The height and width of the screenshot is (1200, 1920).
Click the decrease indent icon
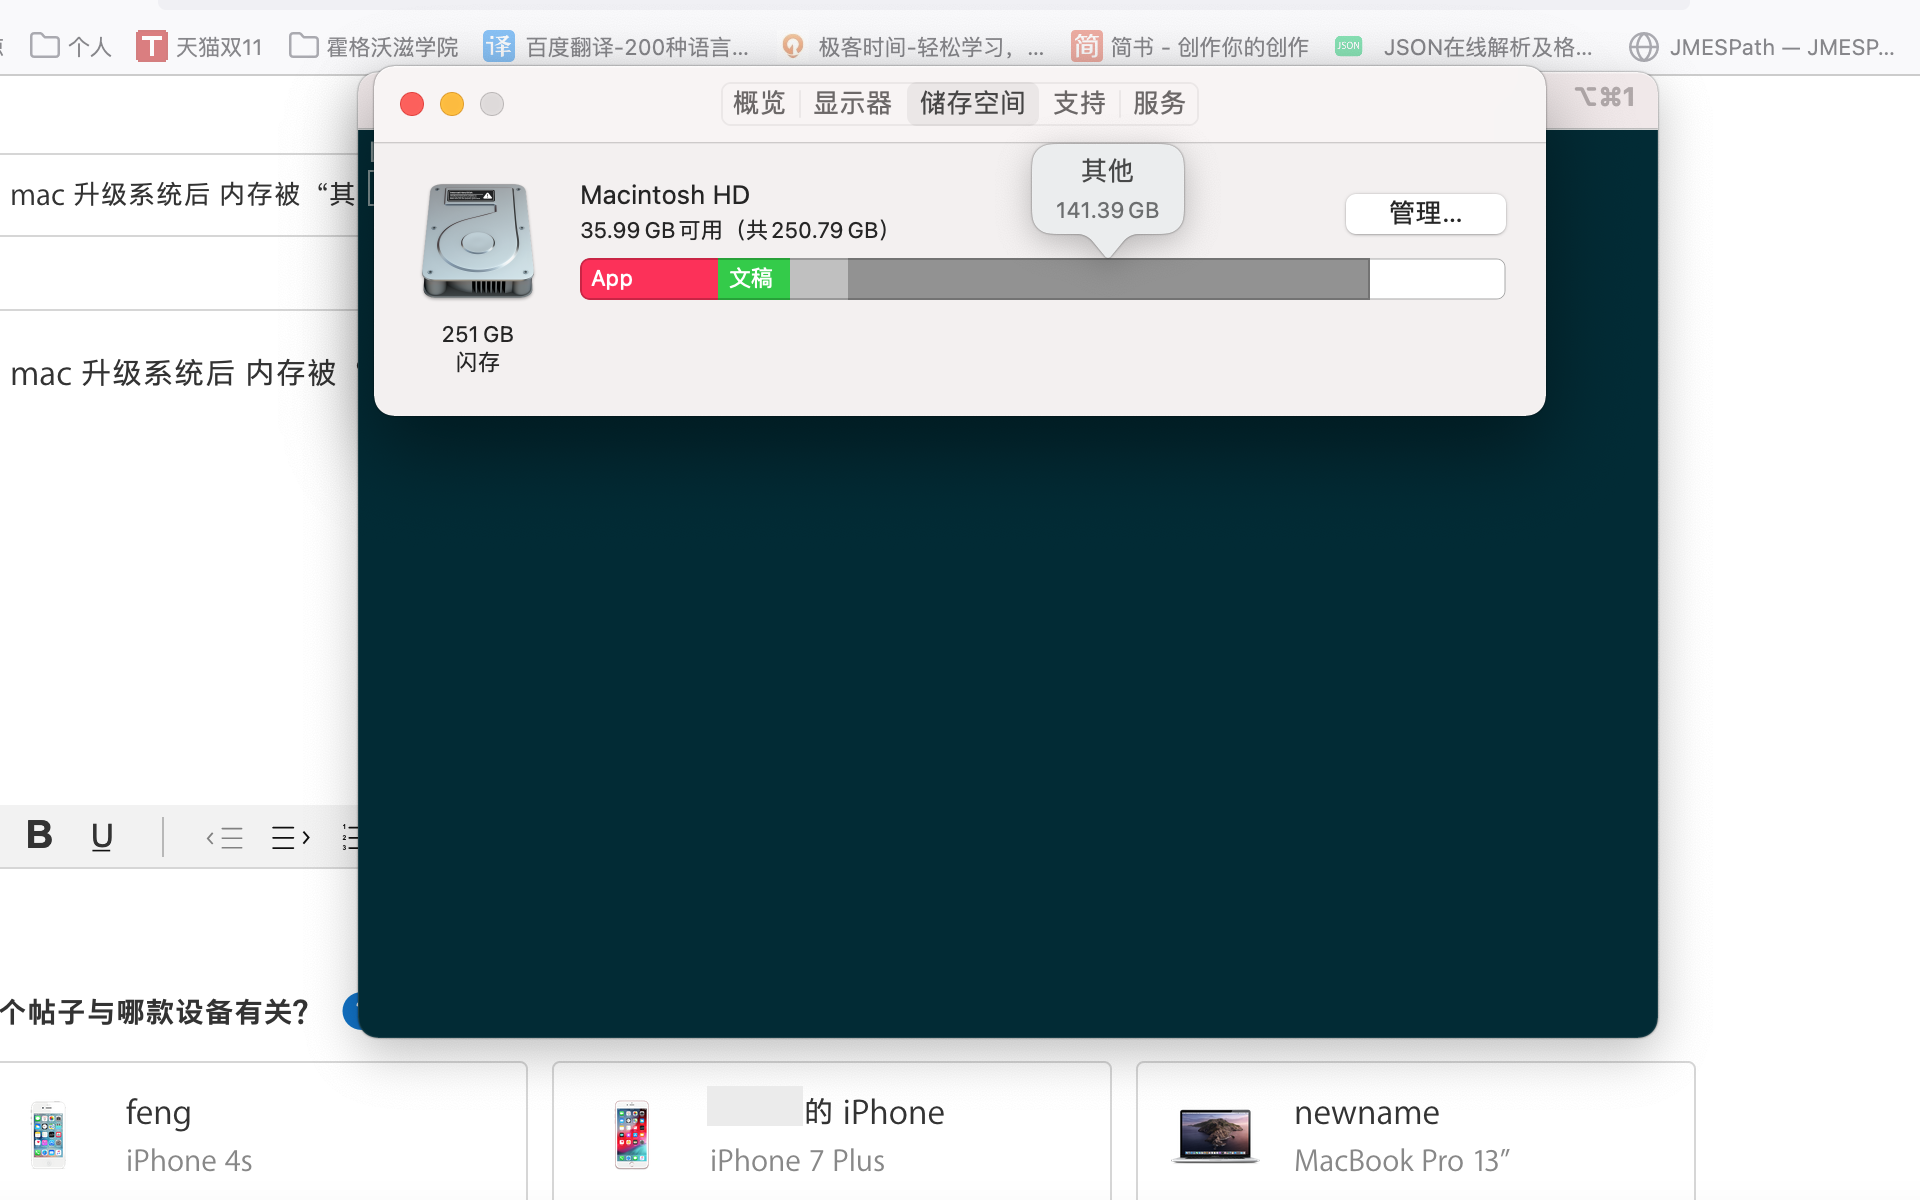coord(225,837)
